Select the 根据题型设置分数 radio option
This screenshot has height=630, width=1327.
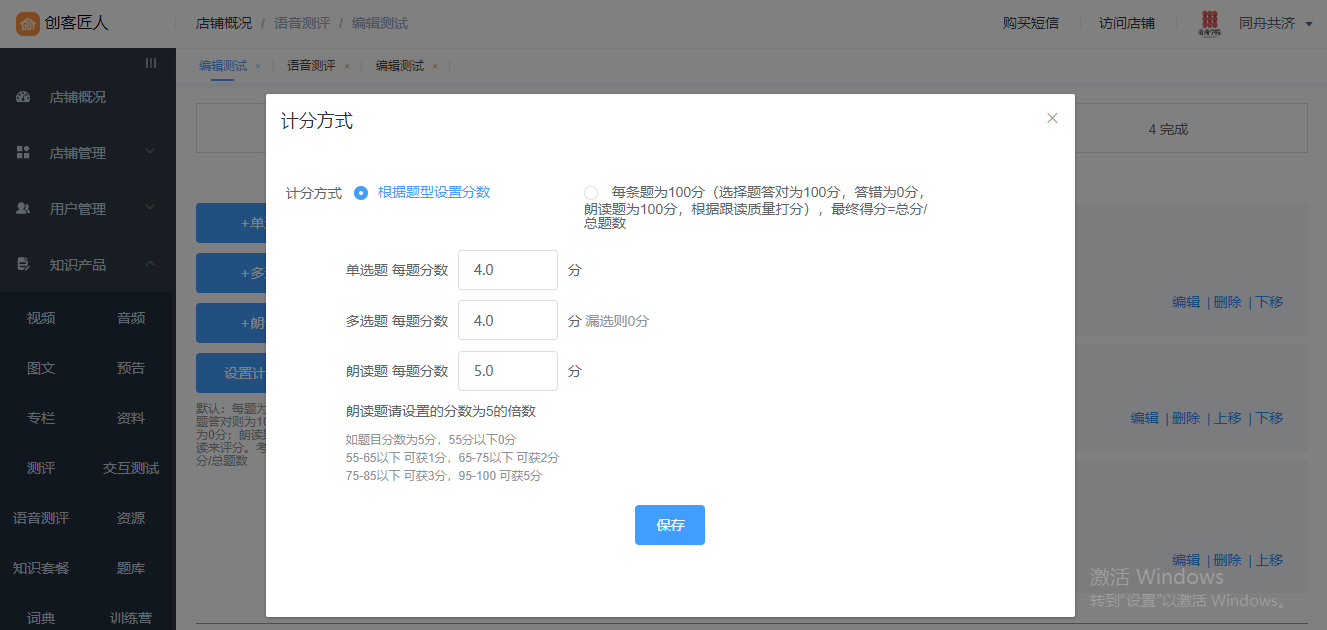[x=361, y=193]
